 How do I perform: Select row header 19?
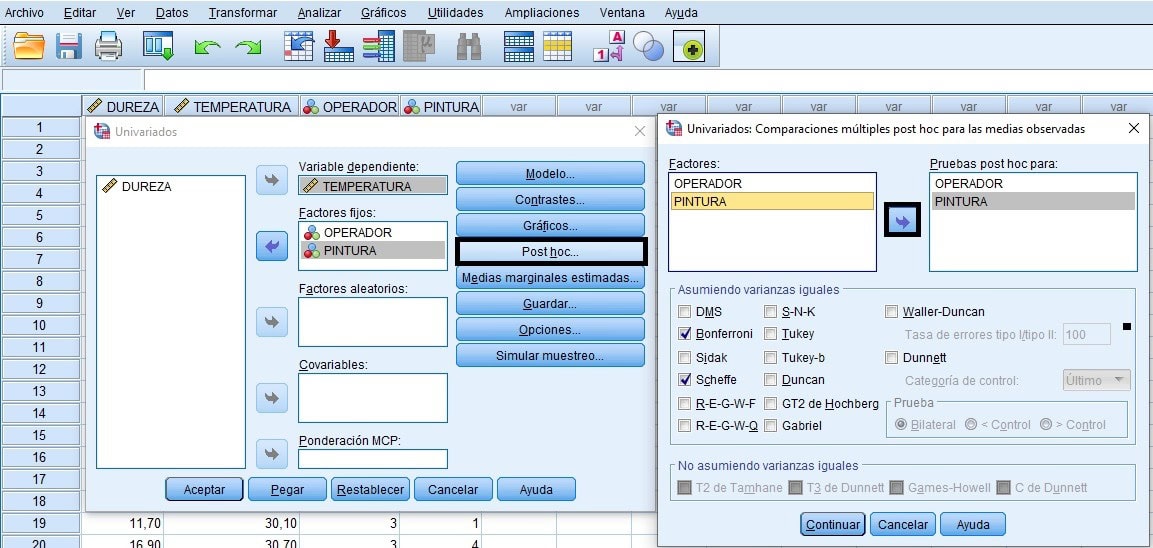(x=40, y=523)
